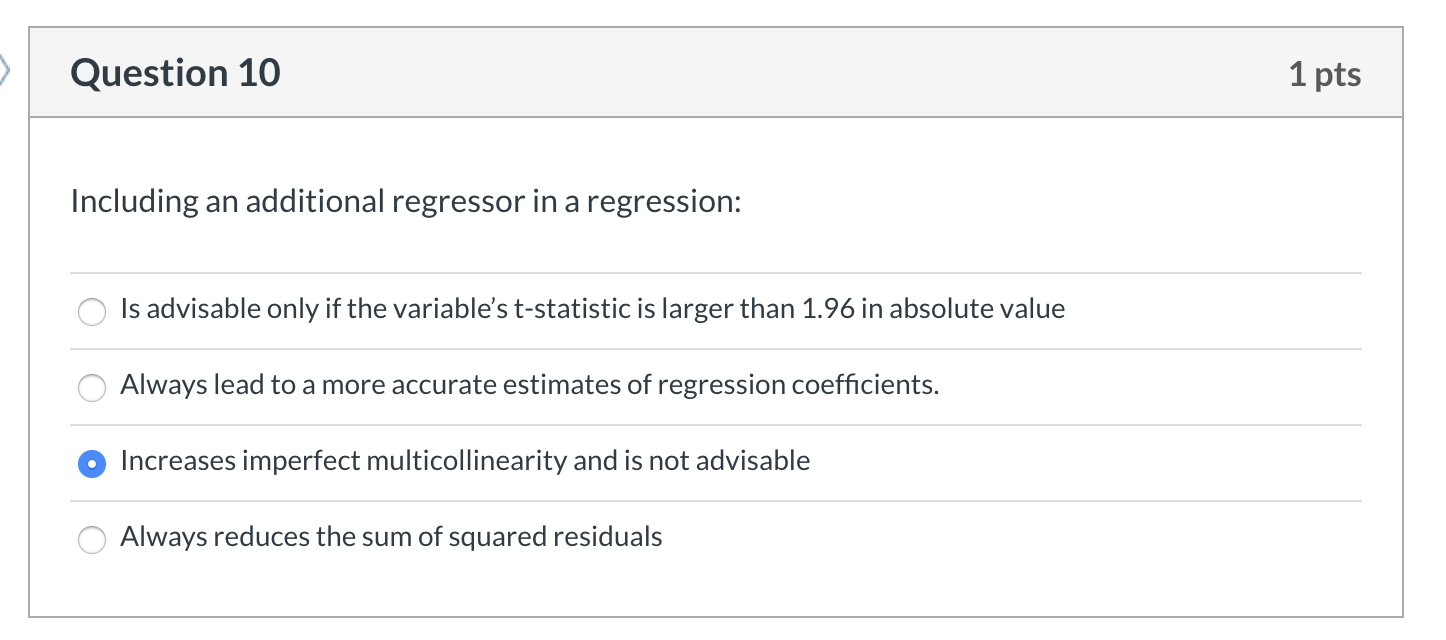Select 'Always reduces the sum of squared residuals'

tap(92, 540)
